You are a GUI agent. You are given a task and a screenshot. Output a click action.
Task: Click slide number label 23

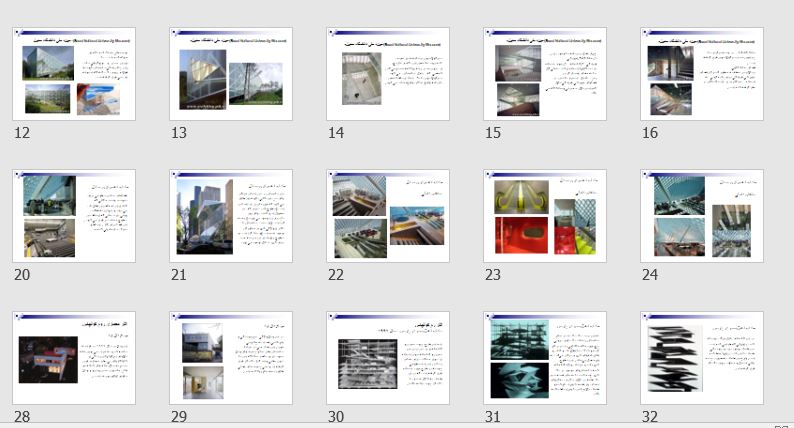click(x=493, y=275)
